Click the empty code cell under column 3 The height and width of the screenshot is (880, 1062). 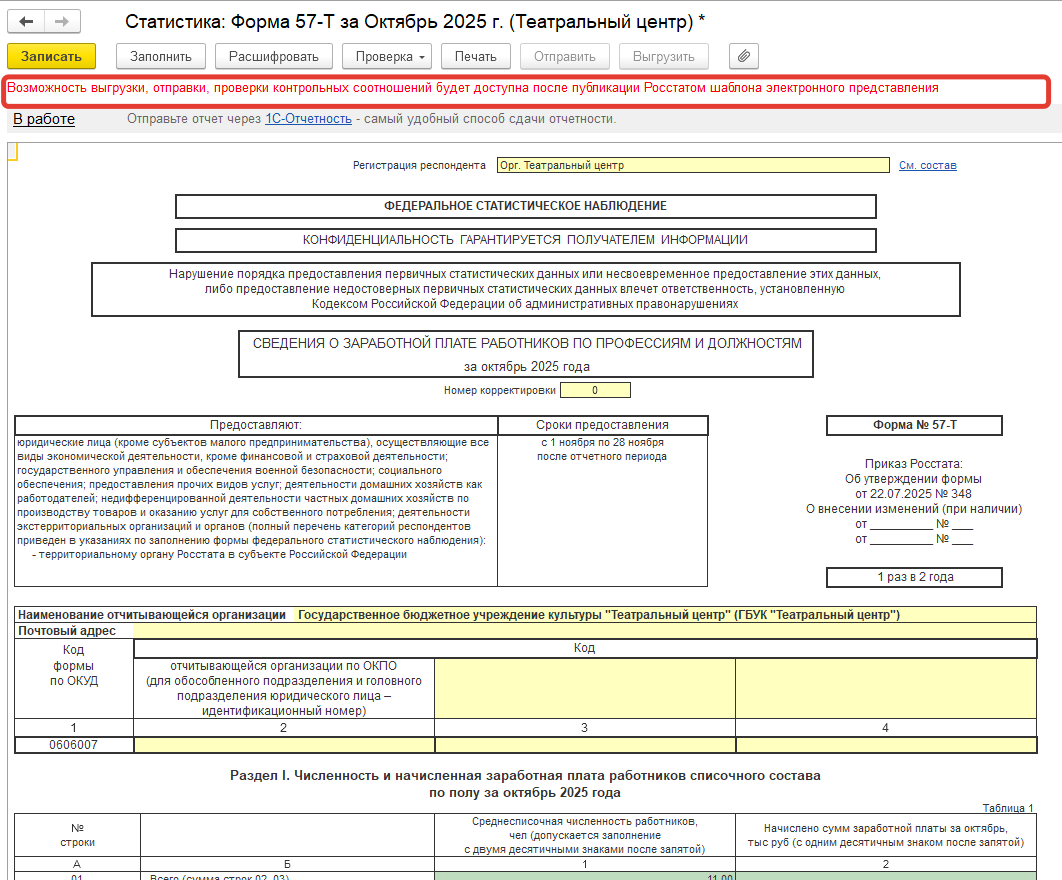pos(585,745)
